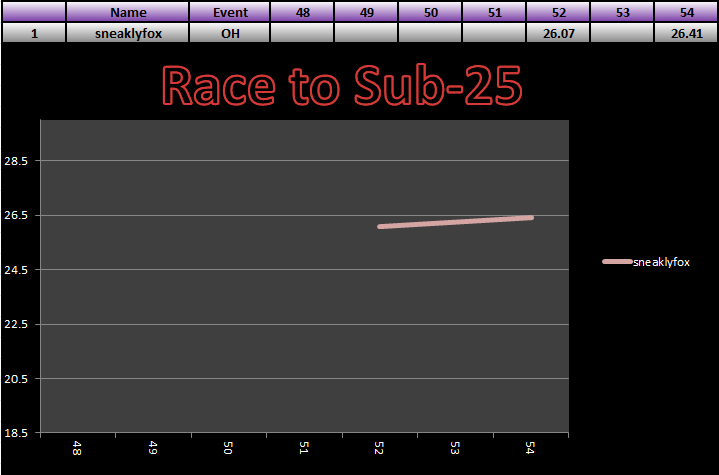Select the pink sneaklyfox data line

point(455,222)
